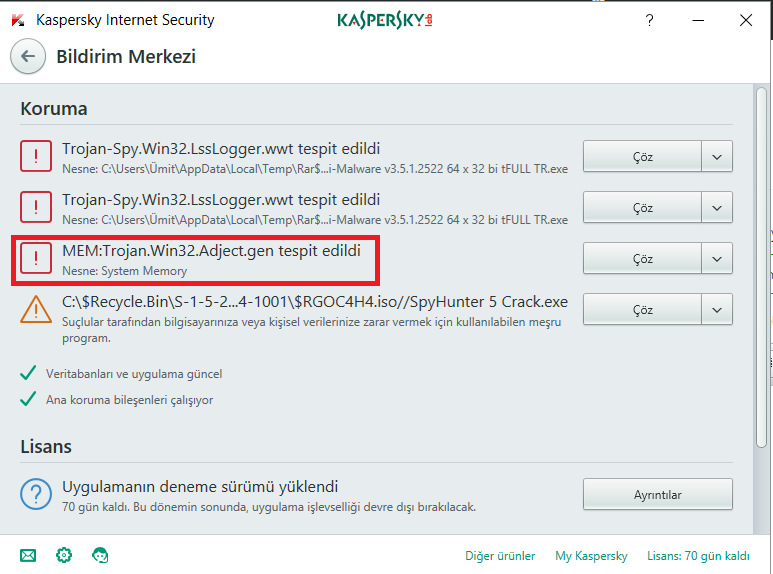Click the 70 gün kaldı description text
Image resolution: width=773 pixels, height=574 pixels.
pos(269,507)
